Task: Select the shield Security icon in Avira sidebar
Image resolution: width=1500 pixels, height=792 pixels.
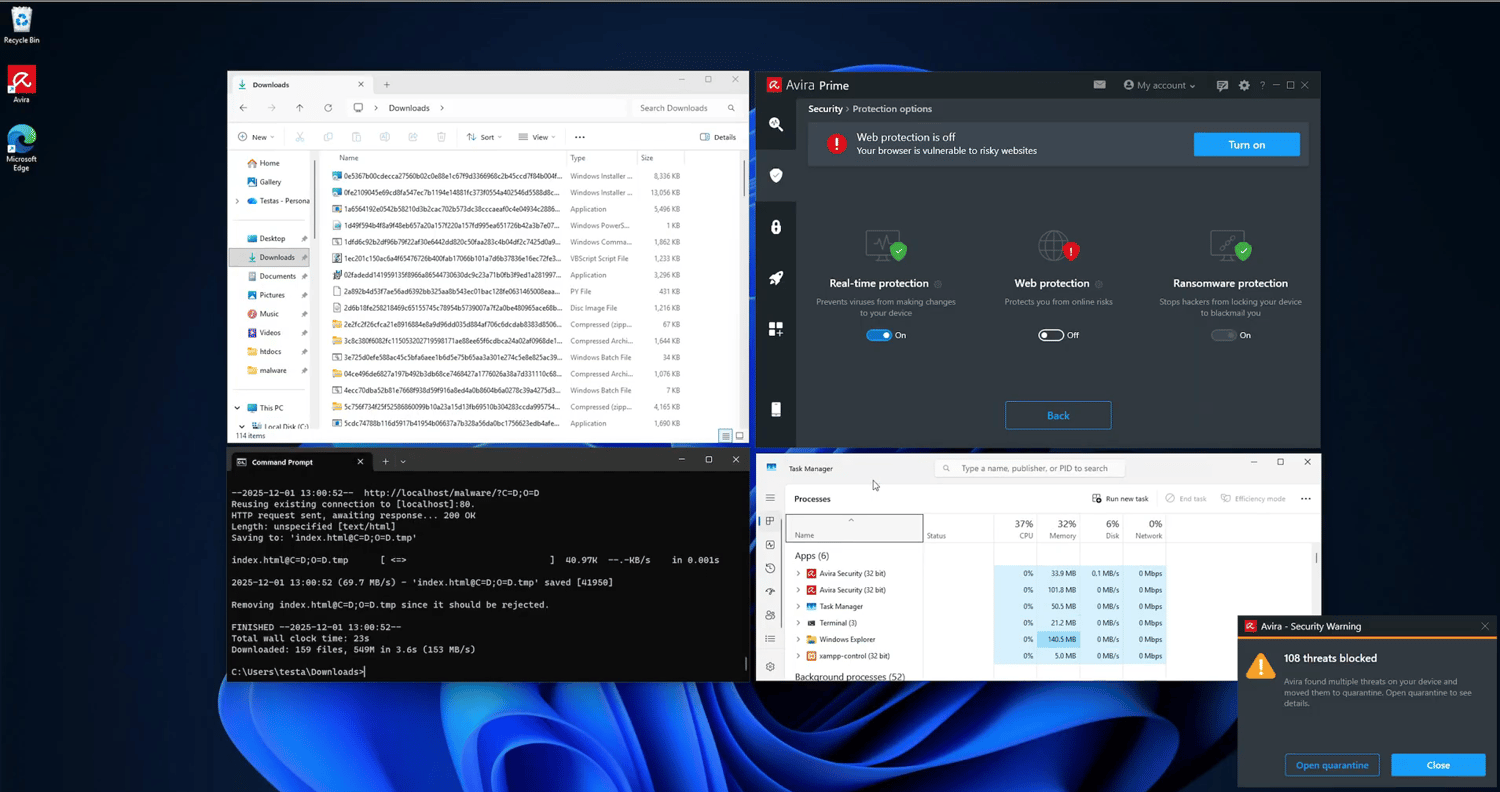Action: [x=776, y=175]
